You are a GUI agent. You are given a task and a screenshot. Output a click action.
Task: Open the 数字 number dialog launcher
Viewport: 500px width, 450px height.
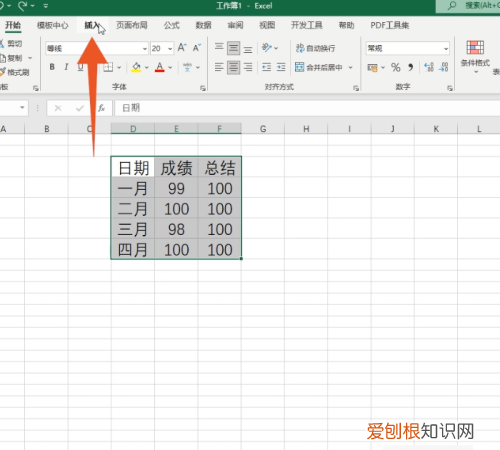pos(450,88)
